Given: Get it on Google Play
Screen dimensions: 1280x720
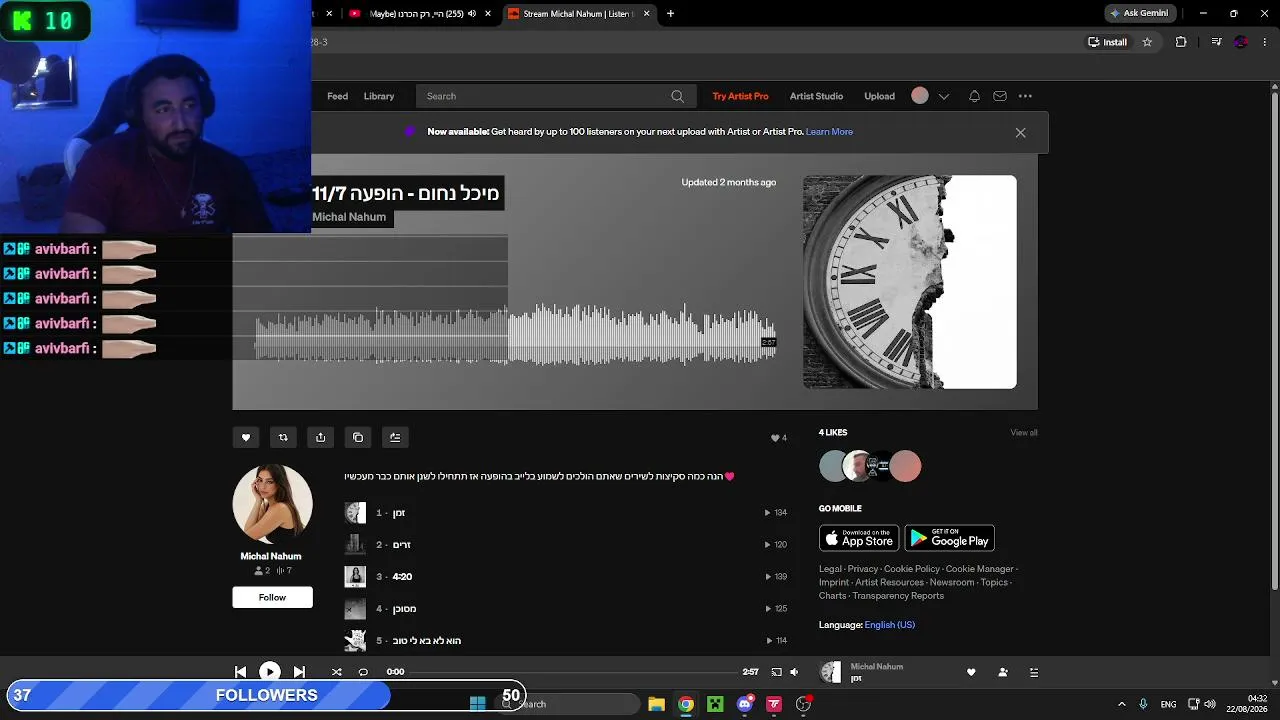Looking at the screenshot, I should 949,538.
